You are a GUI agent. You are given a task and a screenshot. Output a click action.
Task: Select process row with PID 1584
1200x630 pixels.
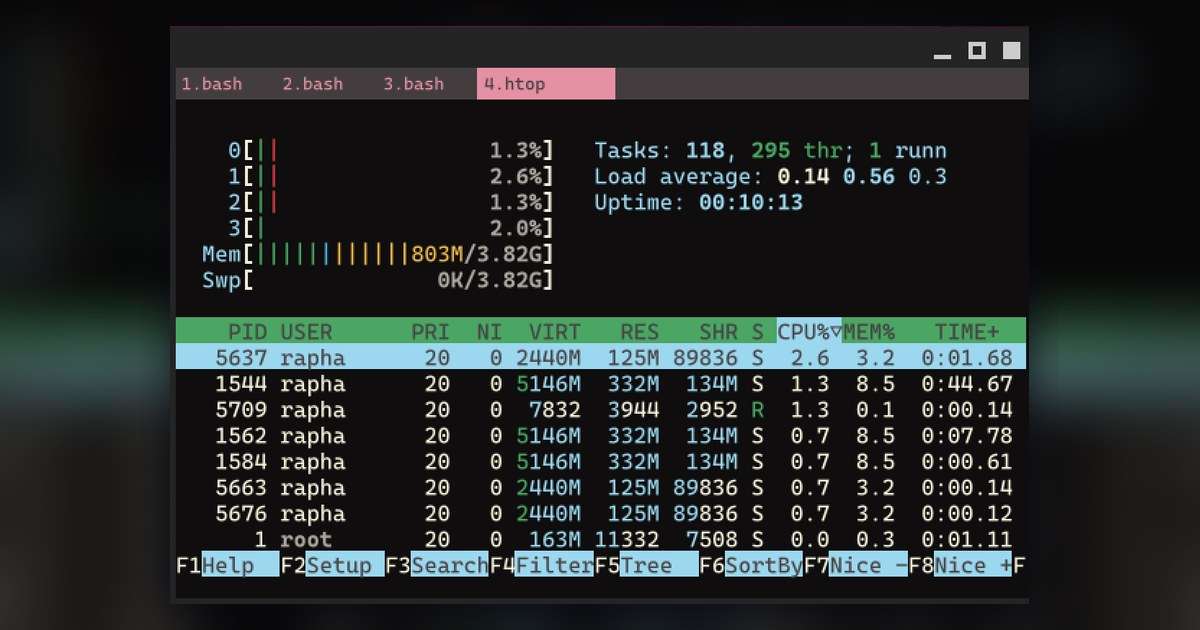[601, 462]
